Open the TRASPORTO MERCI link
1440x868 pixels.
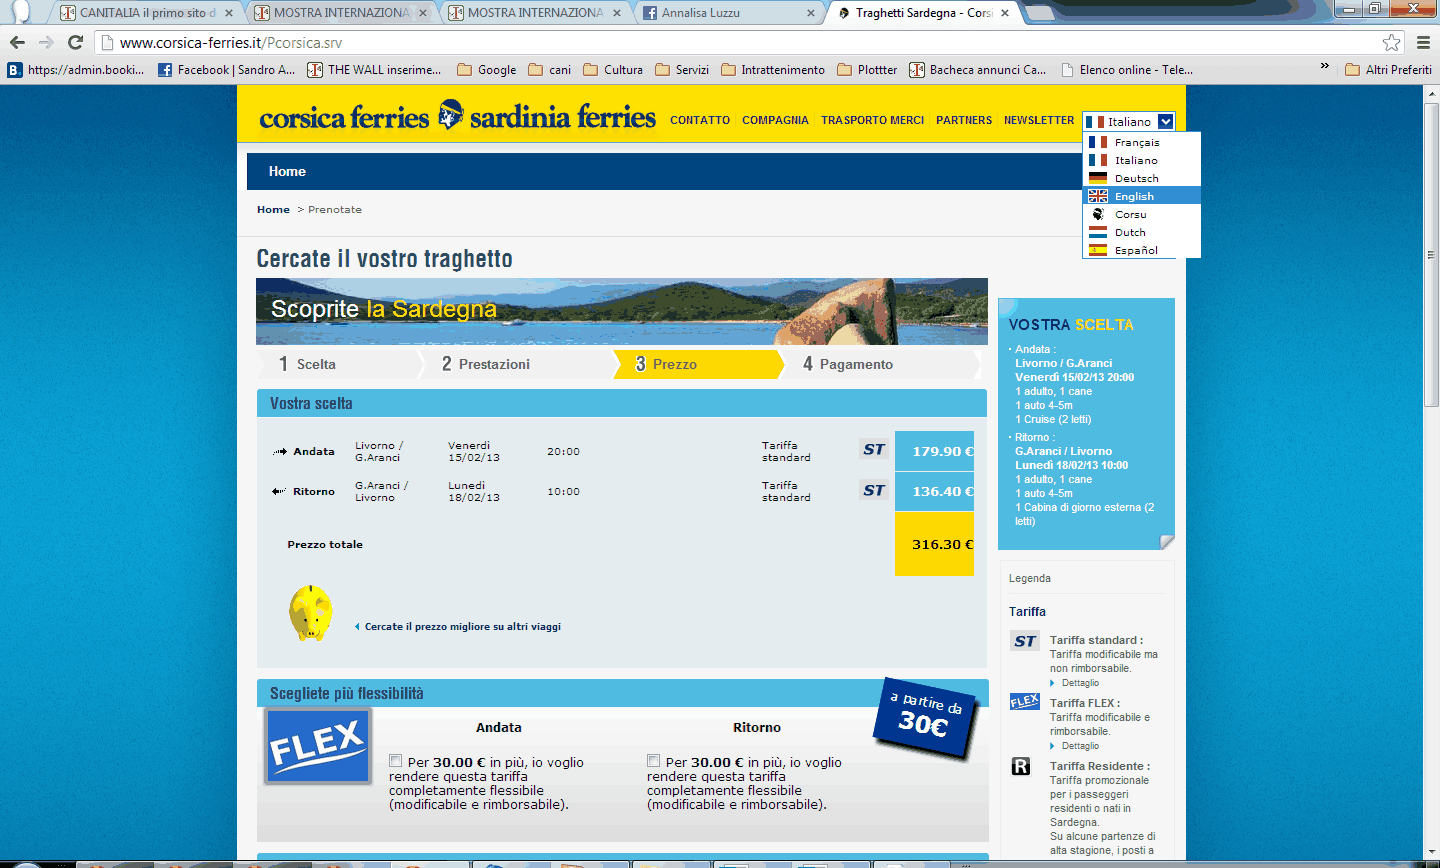[872, 120]
